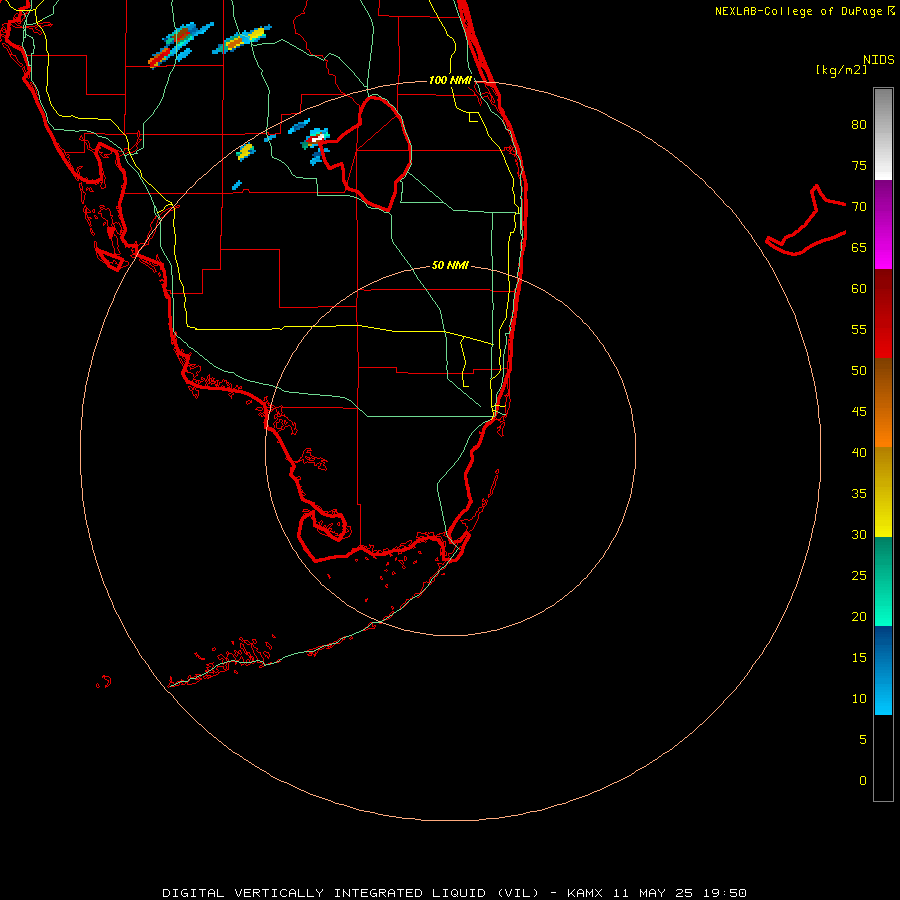This screenshot has height=900, width=900.
Task: Click the white-core storm cell beside Lake Okeechobee
Action: [316, 140]
